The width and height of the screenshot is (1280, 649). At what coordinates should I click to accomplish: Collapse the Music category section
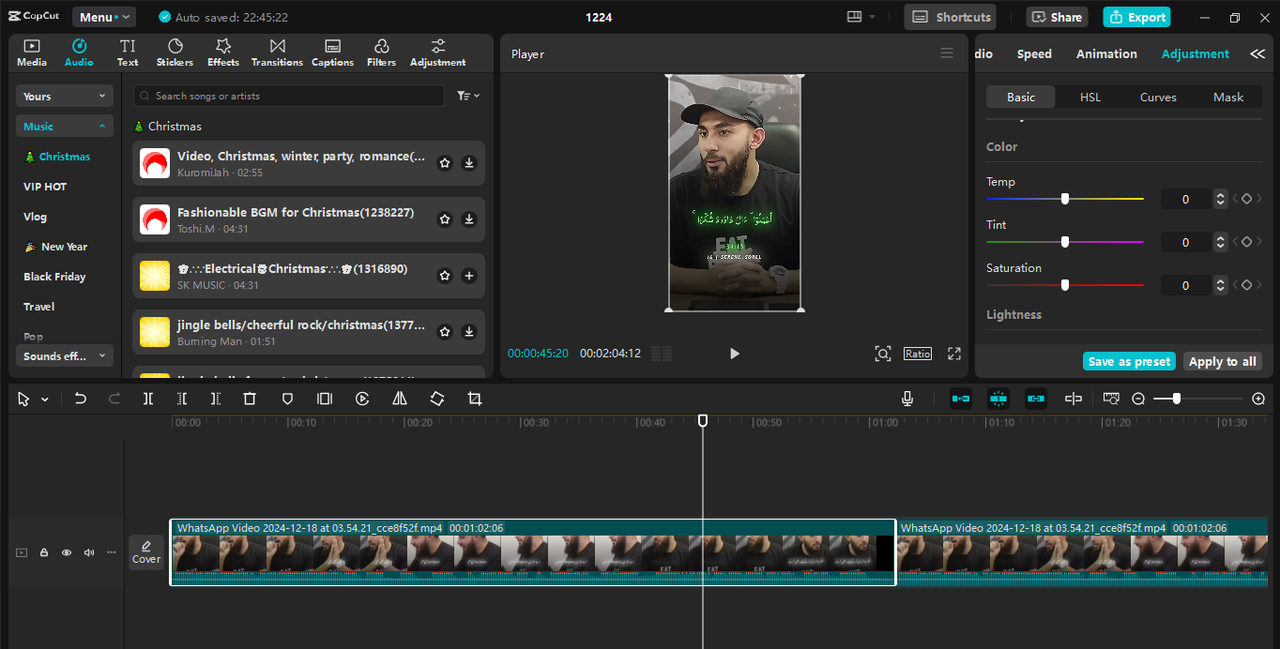point(64,126)
